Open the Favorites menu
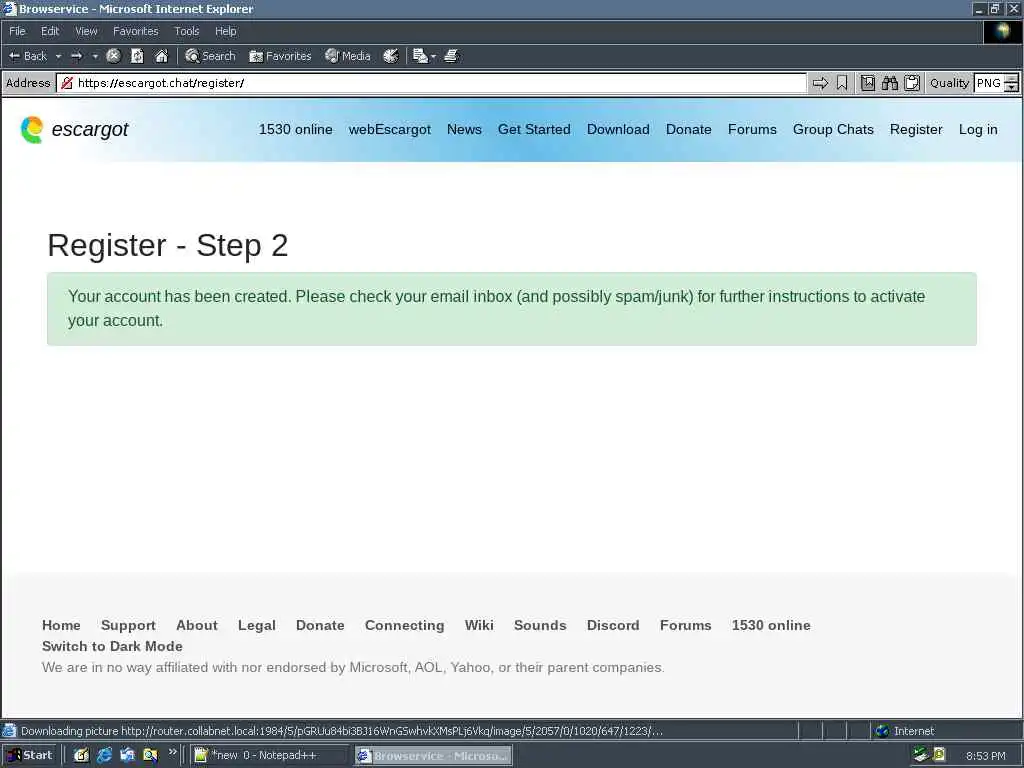This screenshot has width=1024, height=768. pos(135,31)
